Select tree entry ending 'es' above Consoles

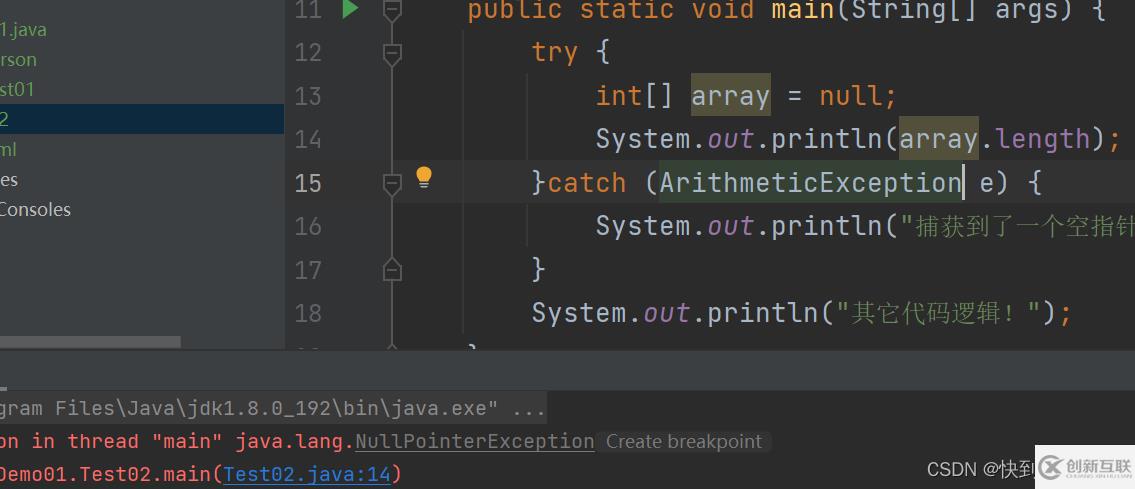9,179
